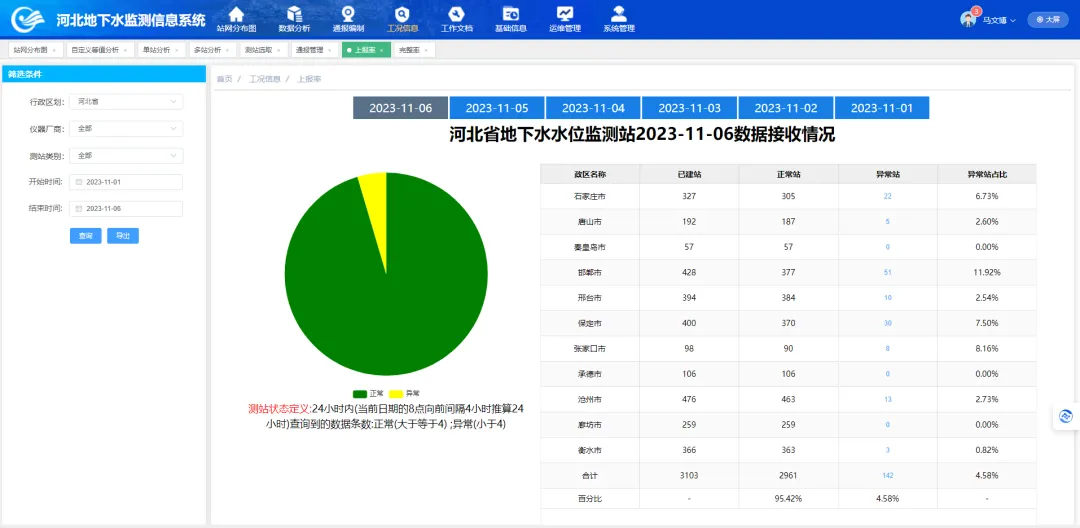
Task: Click the 开始时间 date input field
Action: (x=128, y=182)
